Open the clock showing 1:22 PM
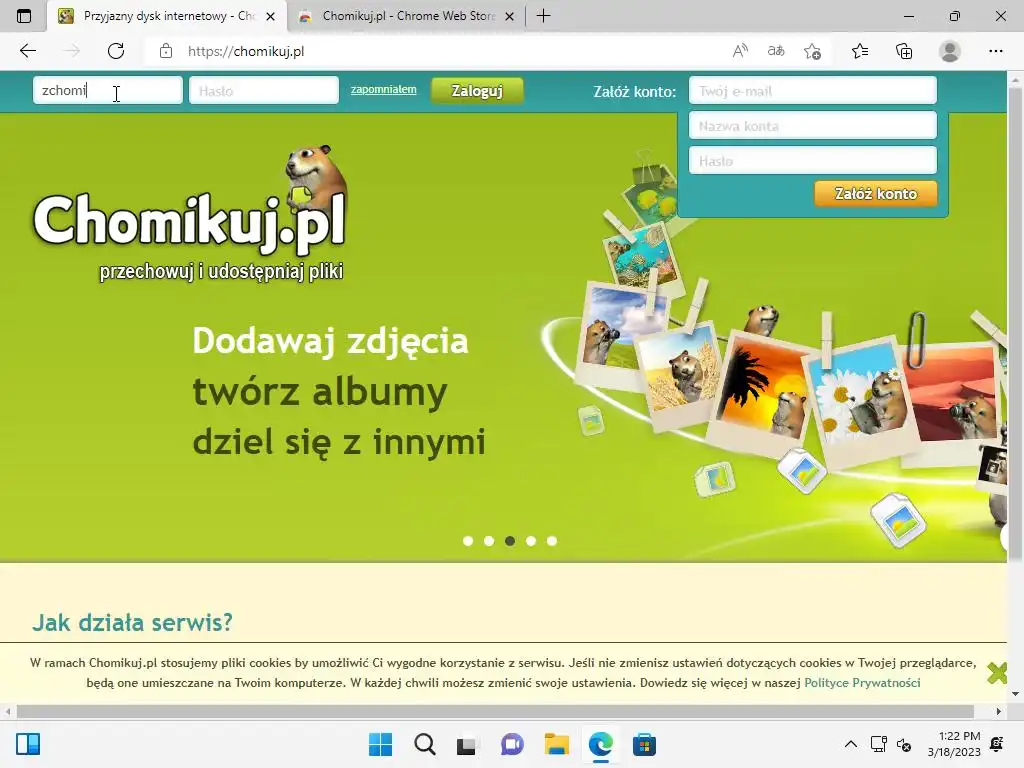The width and height of the screenshot is (1024, 768). pos(954,744)
